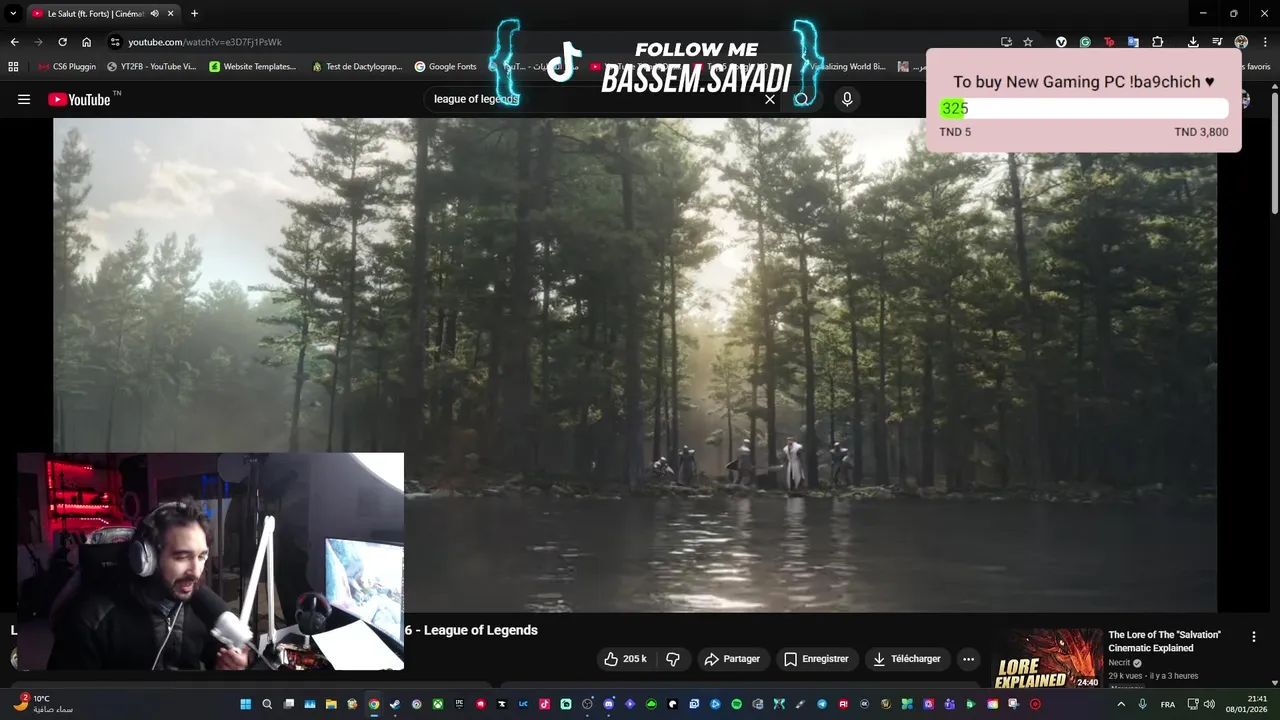Image resolution: width=1280 pixels, height=720 pixels.
Task: Open Website Templates bookmark
Action: point(252,67)
